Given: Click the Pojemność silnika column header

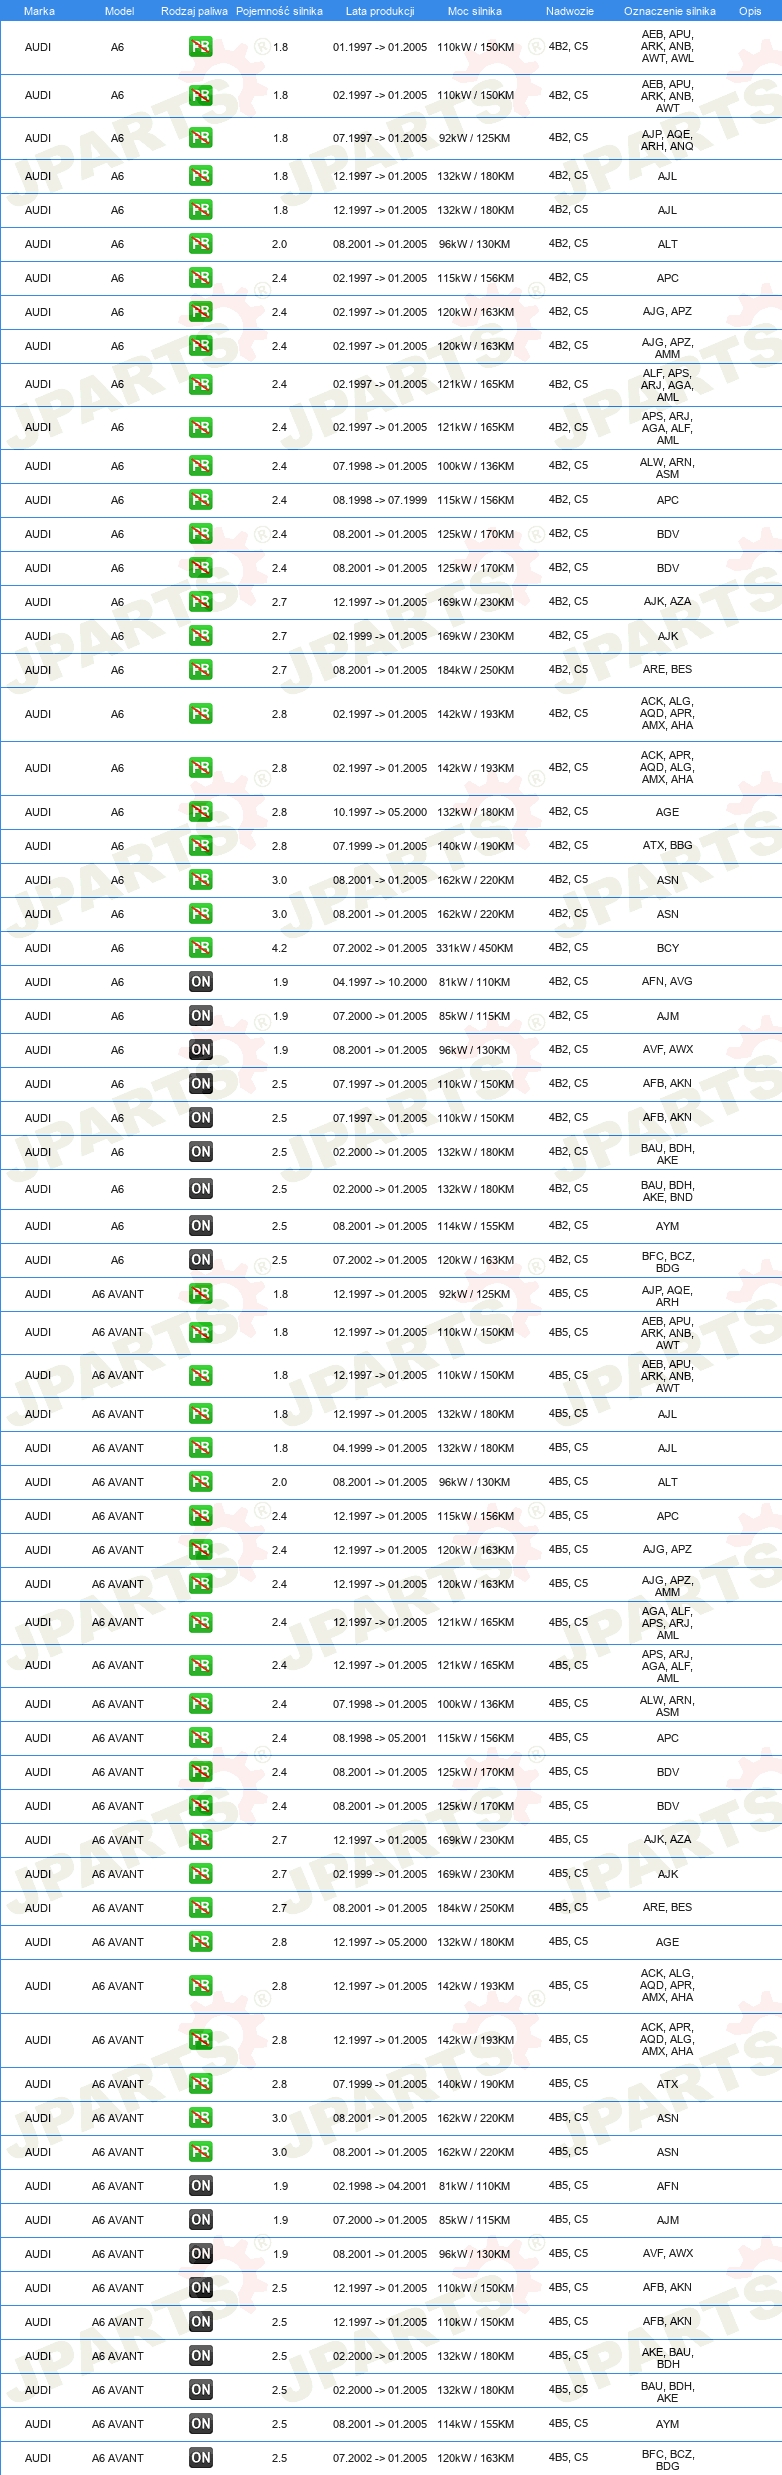Looking at the screenshot, I should pos(279,11).
